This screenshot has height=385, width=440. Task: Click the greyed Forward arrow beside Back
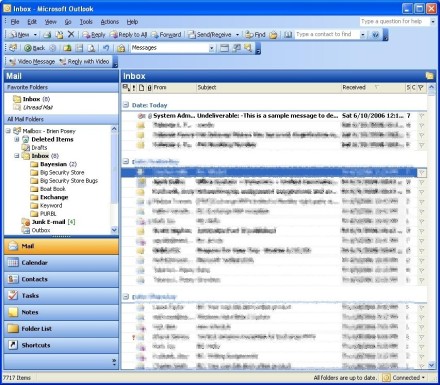pos(53,48)
